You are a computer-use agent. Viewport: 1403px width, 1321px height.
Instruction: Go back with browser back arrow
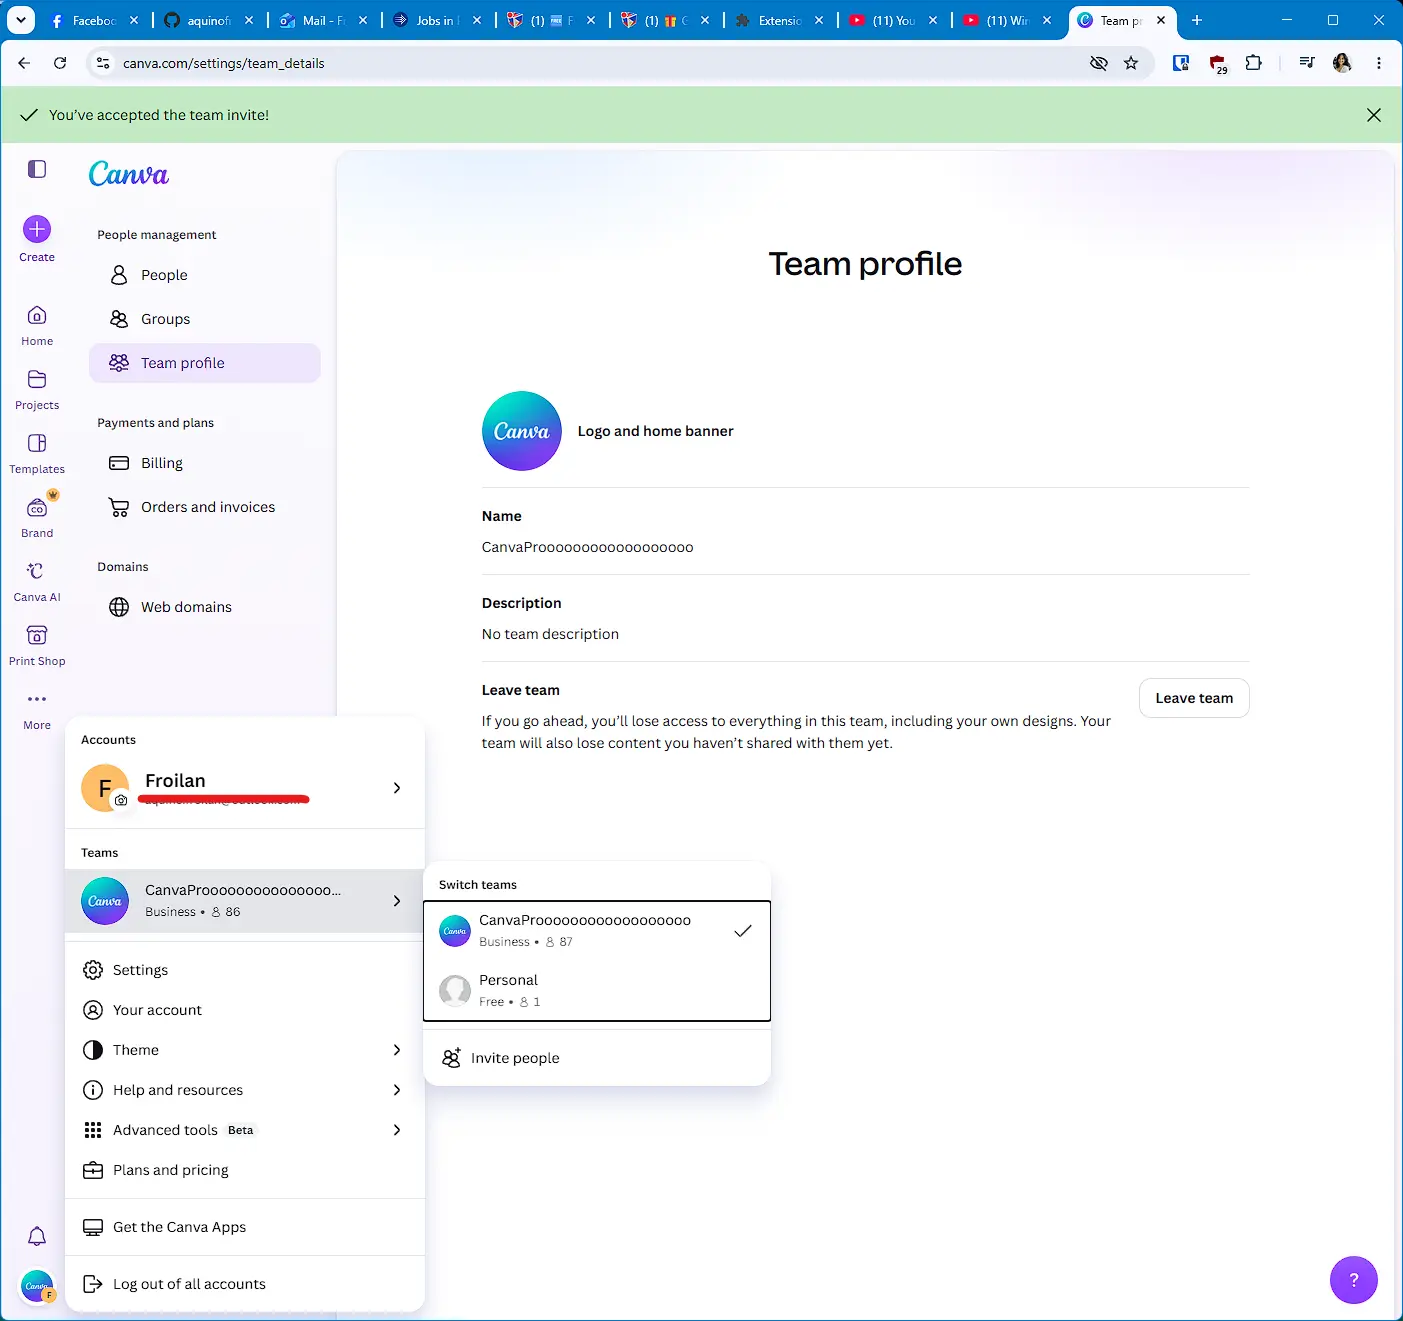pyautogui.click(x=24, y=63)
